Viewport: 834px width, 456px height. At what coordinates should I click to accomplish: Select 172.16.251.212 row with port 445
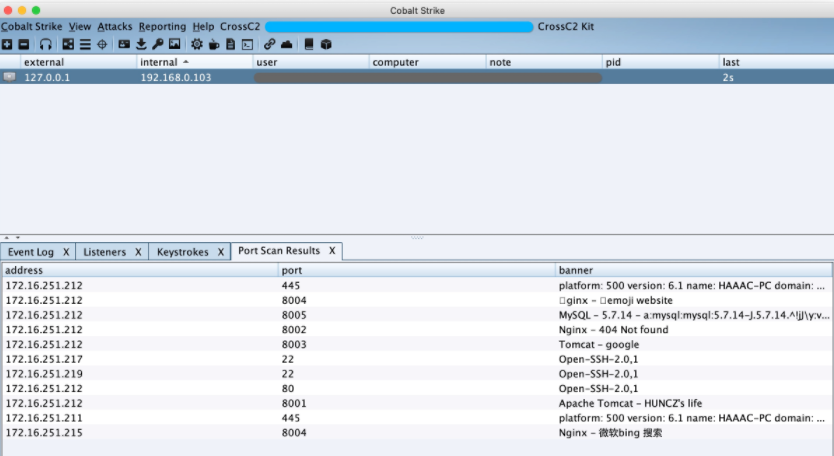point(417,286)
